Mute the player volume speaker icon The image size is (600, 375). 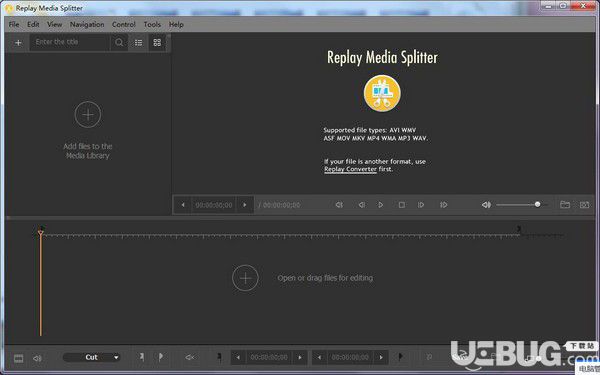coord(486,205)
